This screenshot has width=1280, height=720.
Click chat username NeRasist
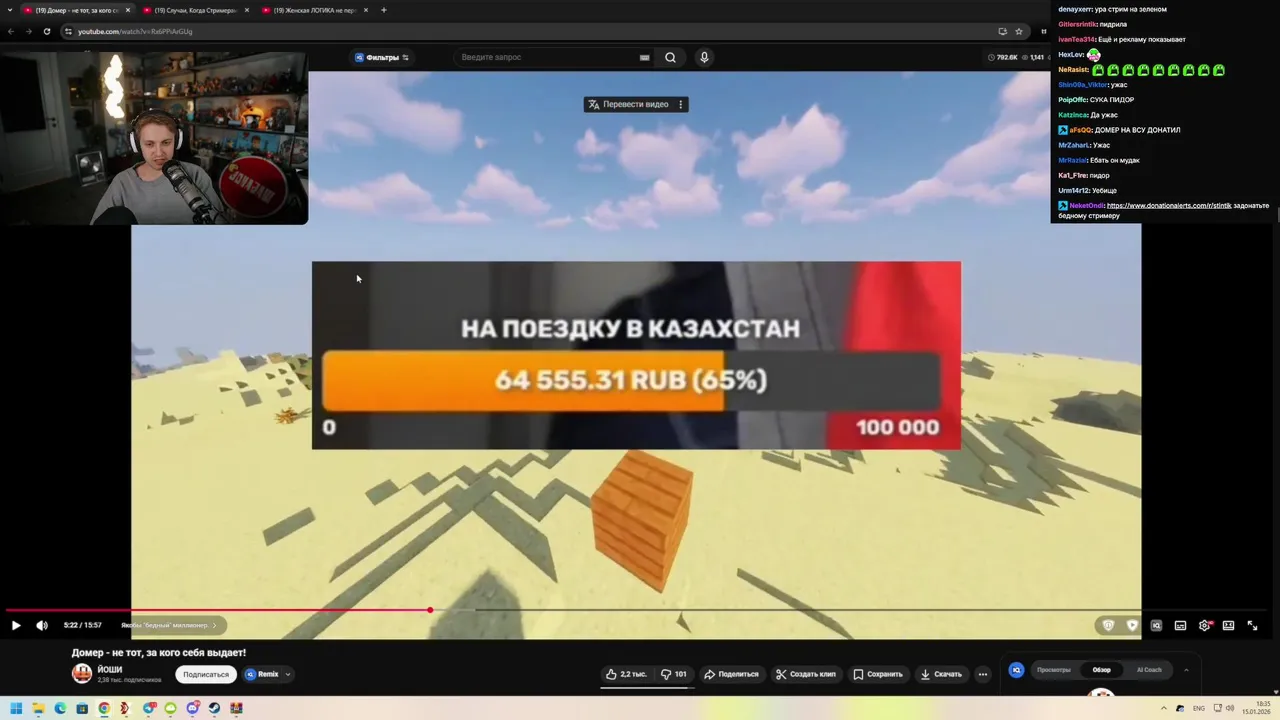point(1073,70)
